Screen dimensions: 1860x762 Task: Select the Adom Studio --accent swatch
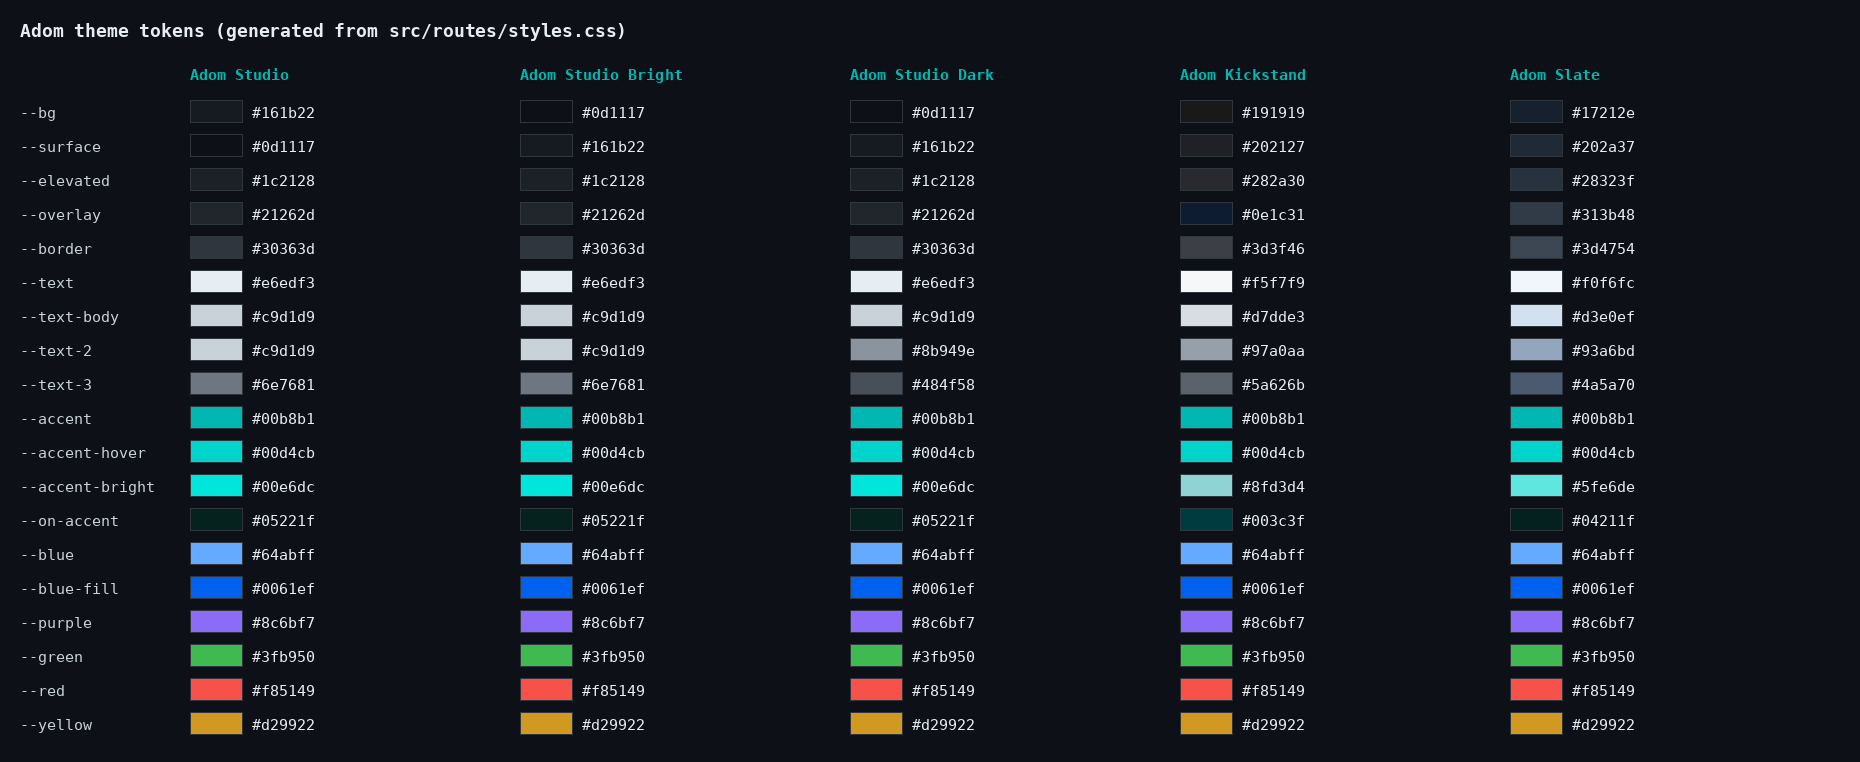(x=216, y=418)
